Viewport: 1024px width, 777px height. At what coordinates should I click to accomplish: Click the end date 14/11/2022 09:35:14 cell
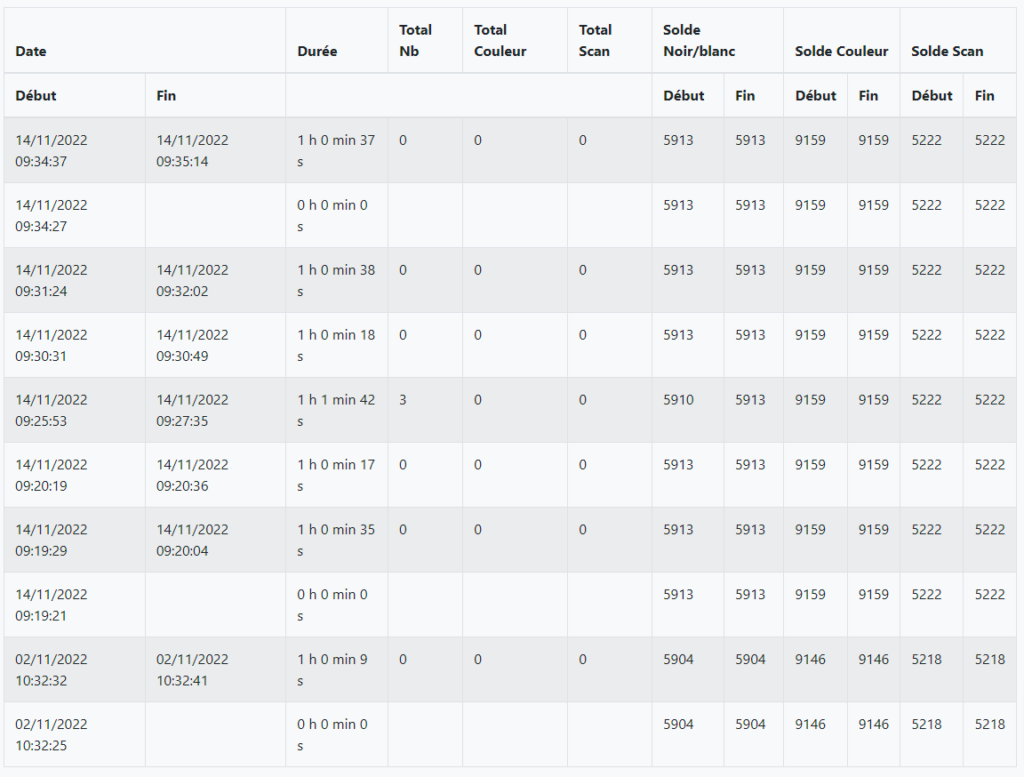pos(192,150)
